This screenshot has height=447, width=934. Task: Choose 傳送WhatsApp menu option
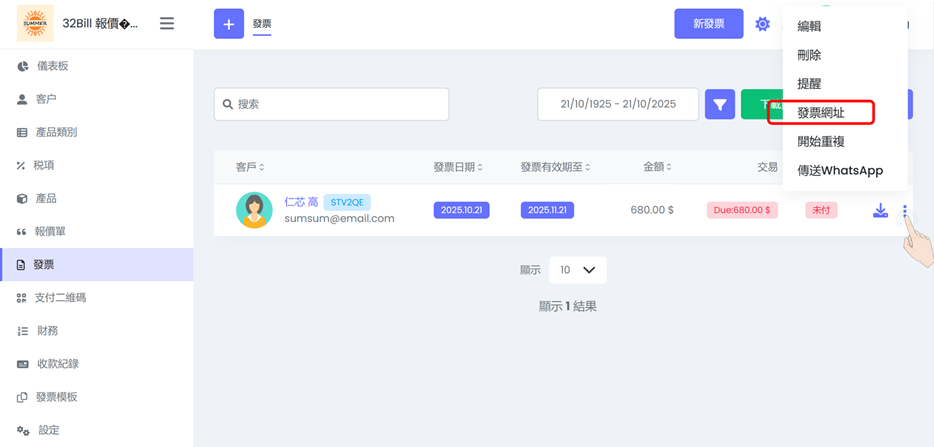[840, 170]
